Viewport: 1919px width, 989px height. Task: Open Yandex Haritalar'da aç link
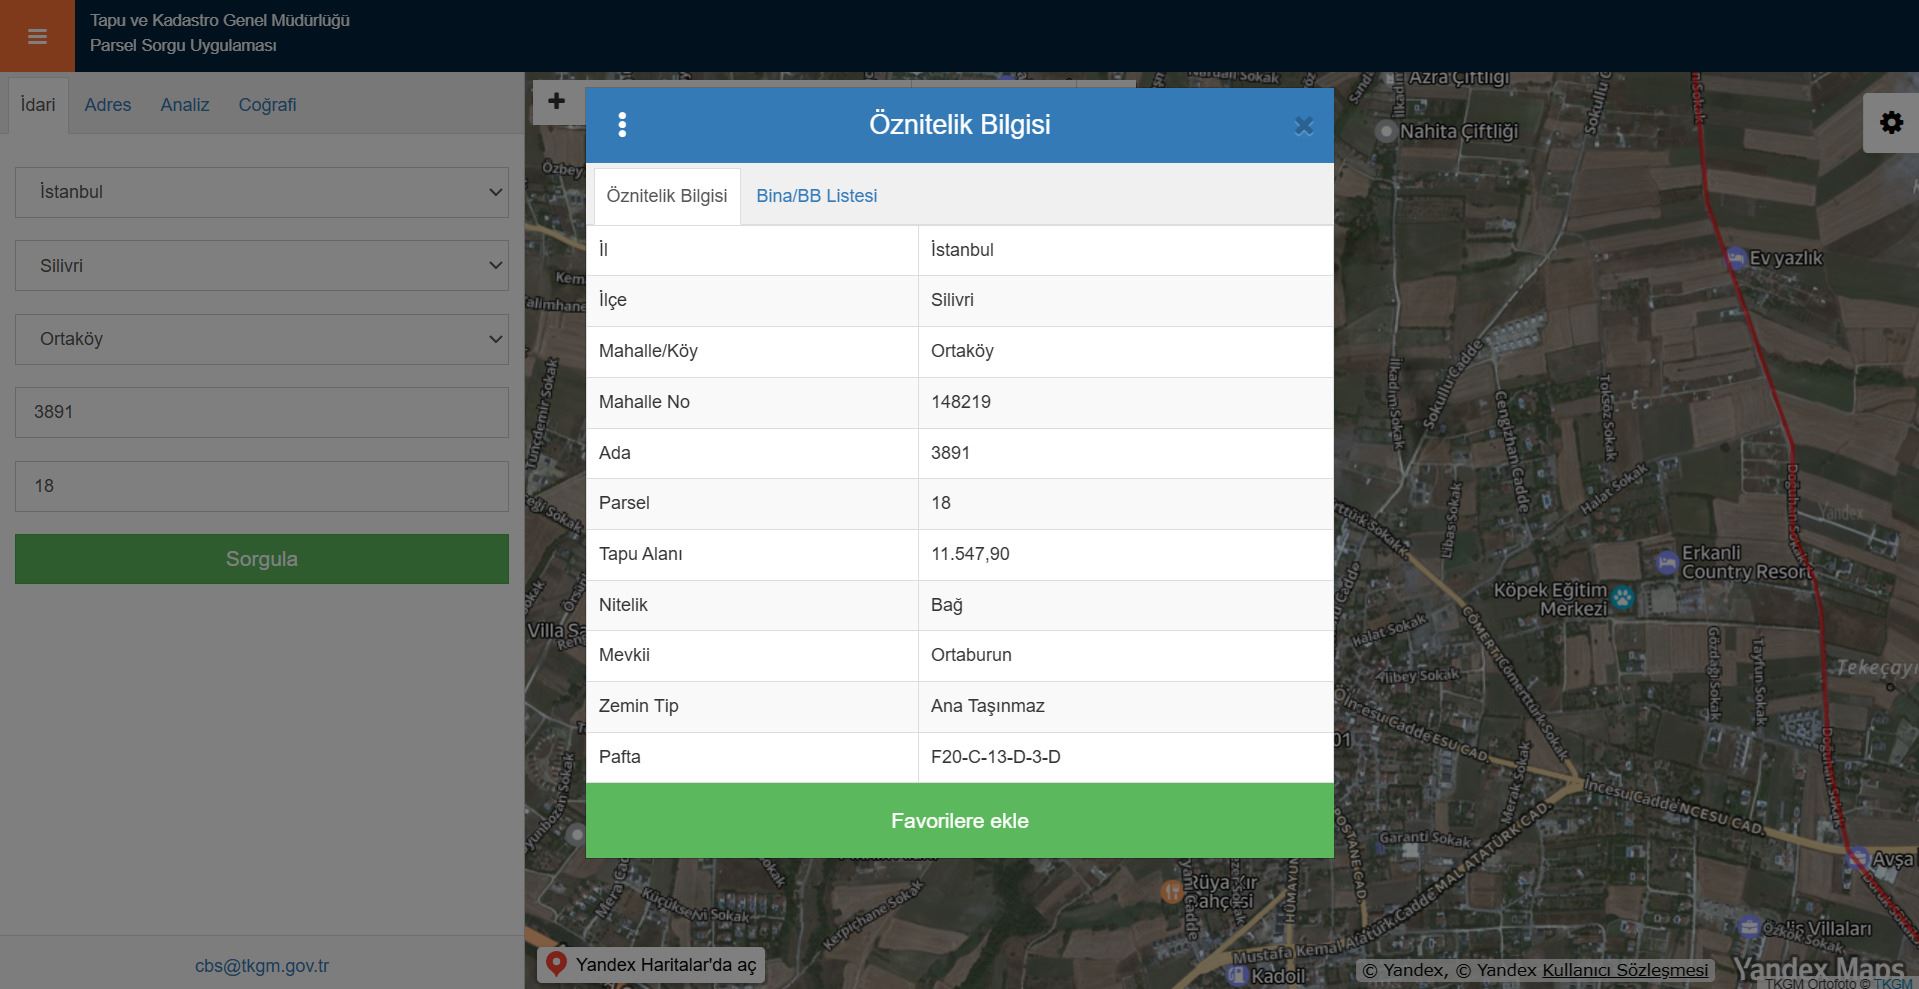(651, 965)
